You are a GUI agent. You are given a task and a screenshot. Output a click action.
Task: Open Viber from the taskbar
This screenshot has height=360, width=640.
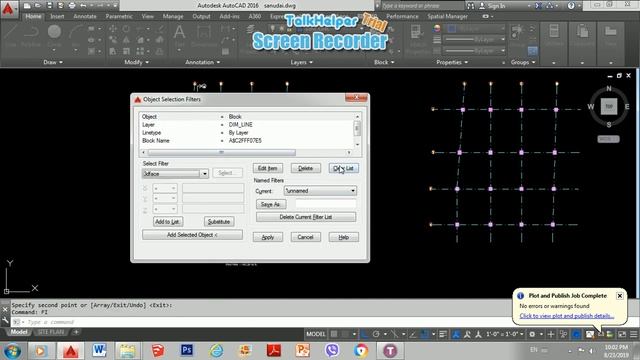(x=332, y=350)
